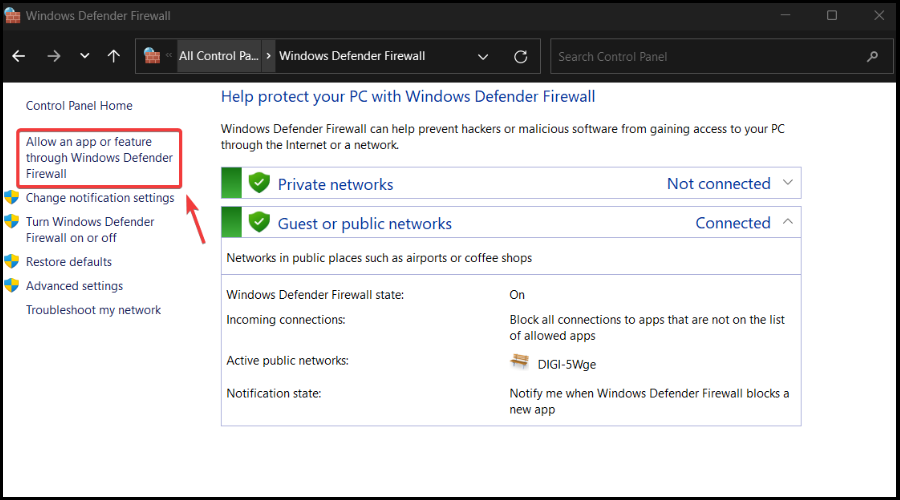Click the Connected status text
The image size is (900, 500).
[x=733, y=223]
